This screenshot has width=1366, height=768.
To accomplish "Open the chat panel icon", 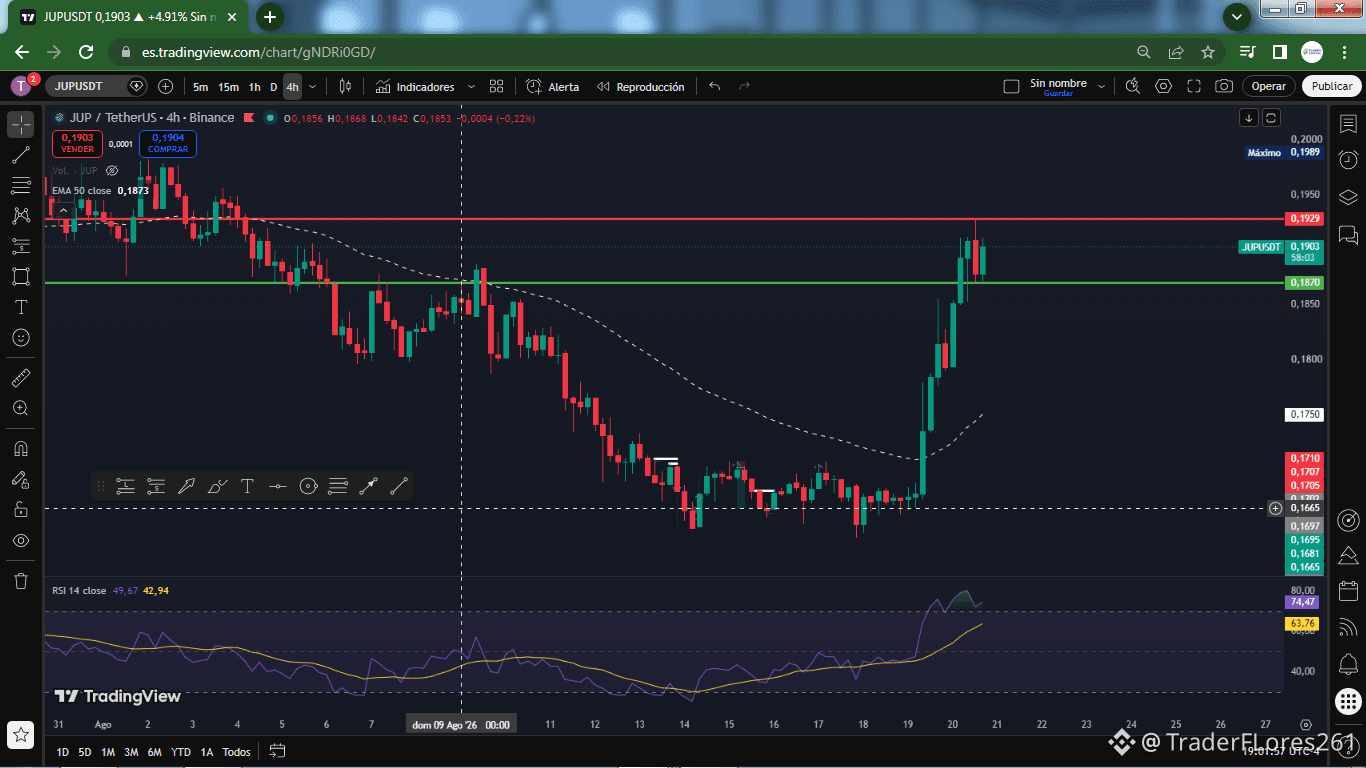I will 1348,235.
